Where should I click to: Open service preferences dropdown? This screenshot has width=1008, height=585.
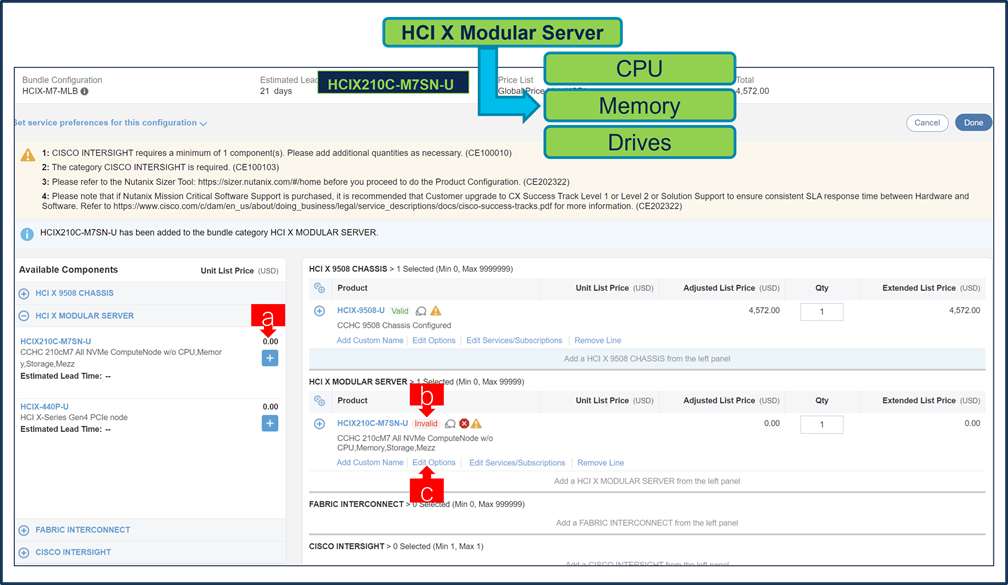pyautogui.click(x=111, y=123)
